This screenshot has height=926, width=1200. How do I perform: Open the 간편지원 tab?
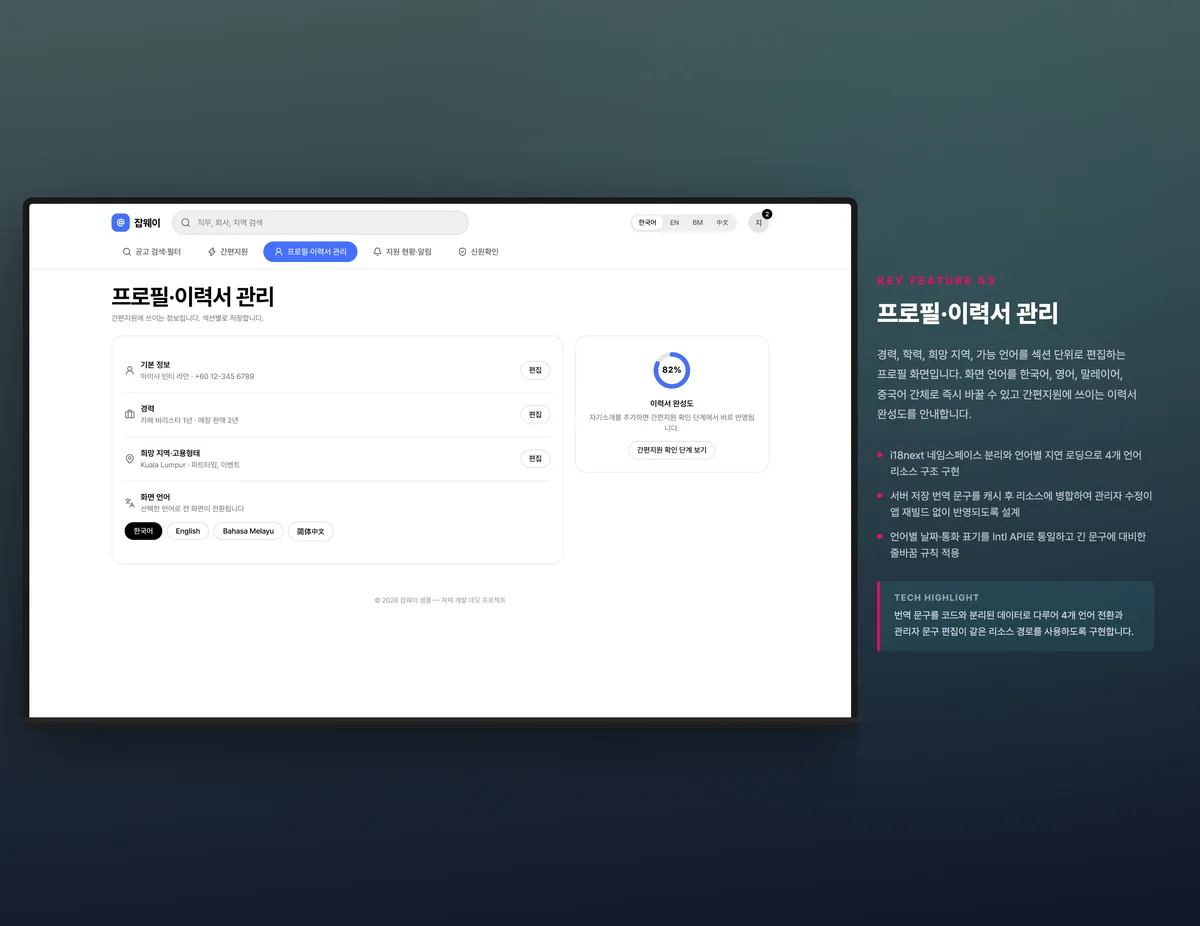coord(227,252)
